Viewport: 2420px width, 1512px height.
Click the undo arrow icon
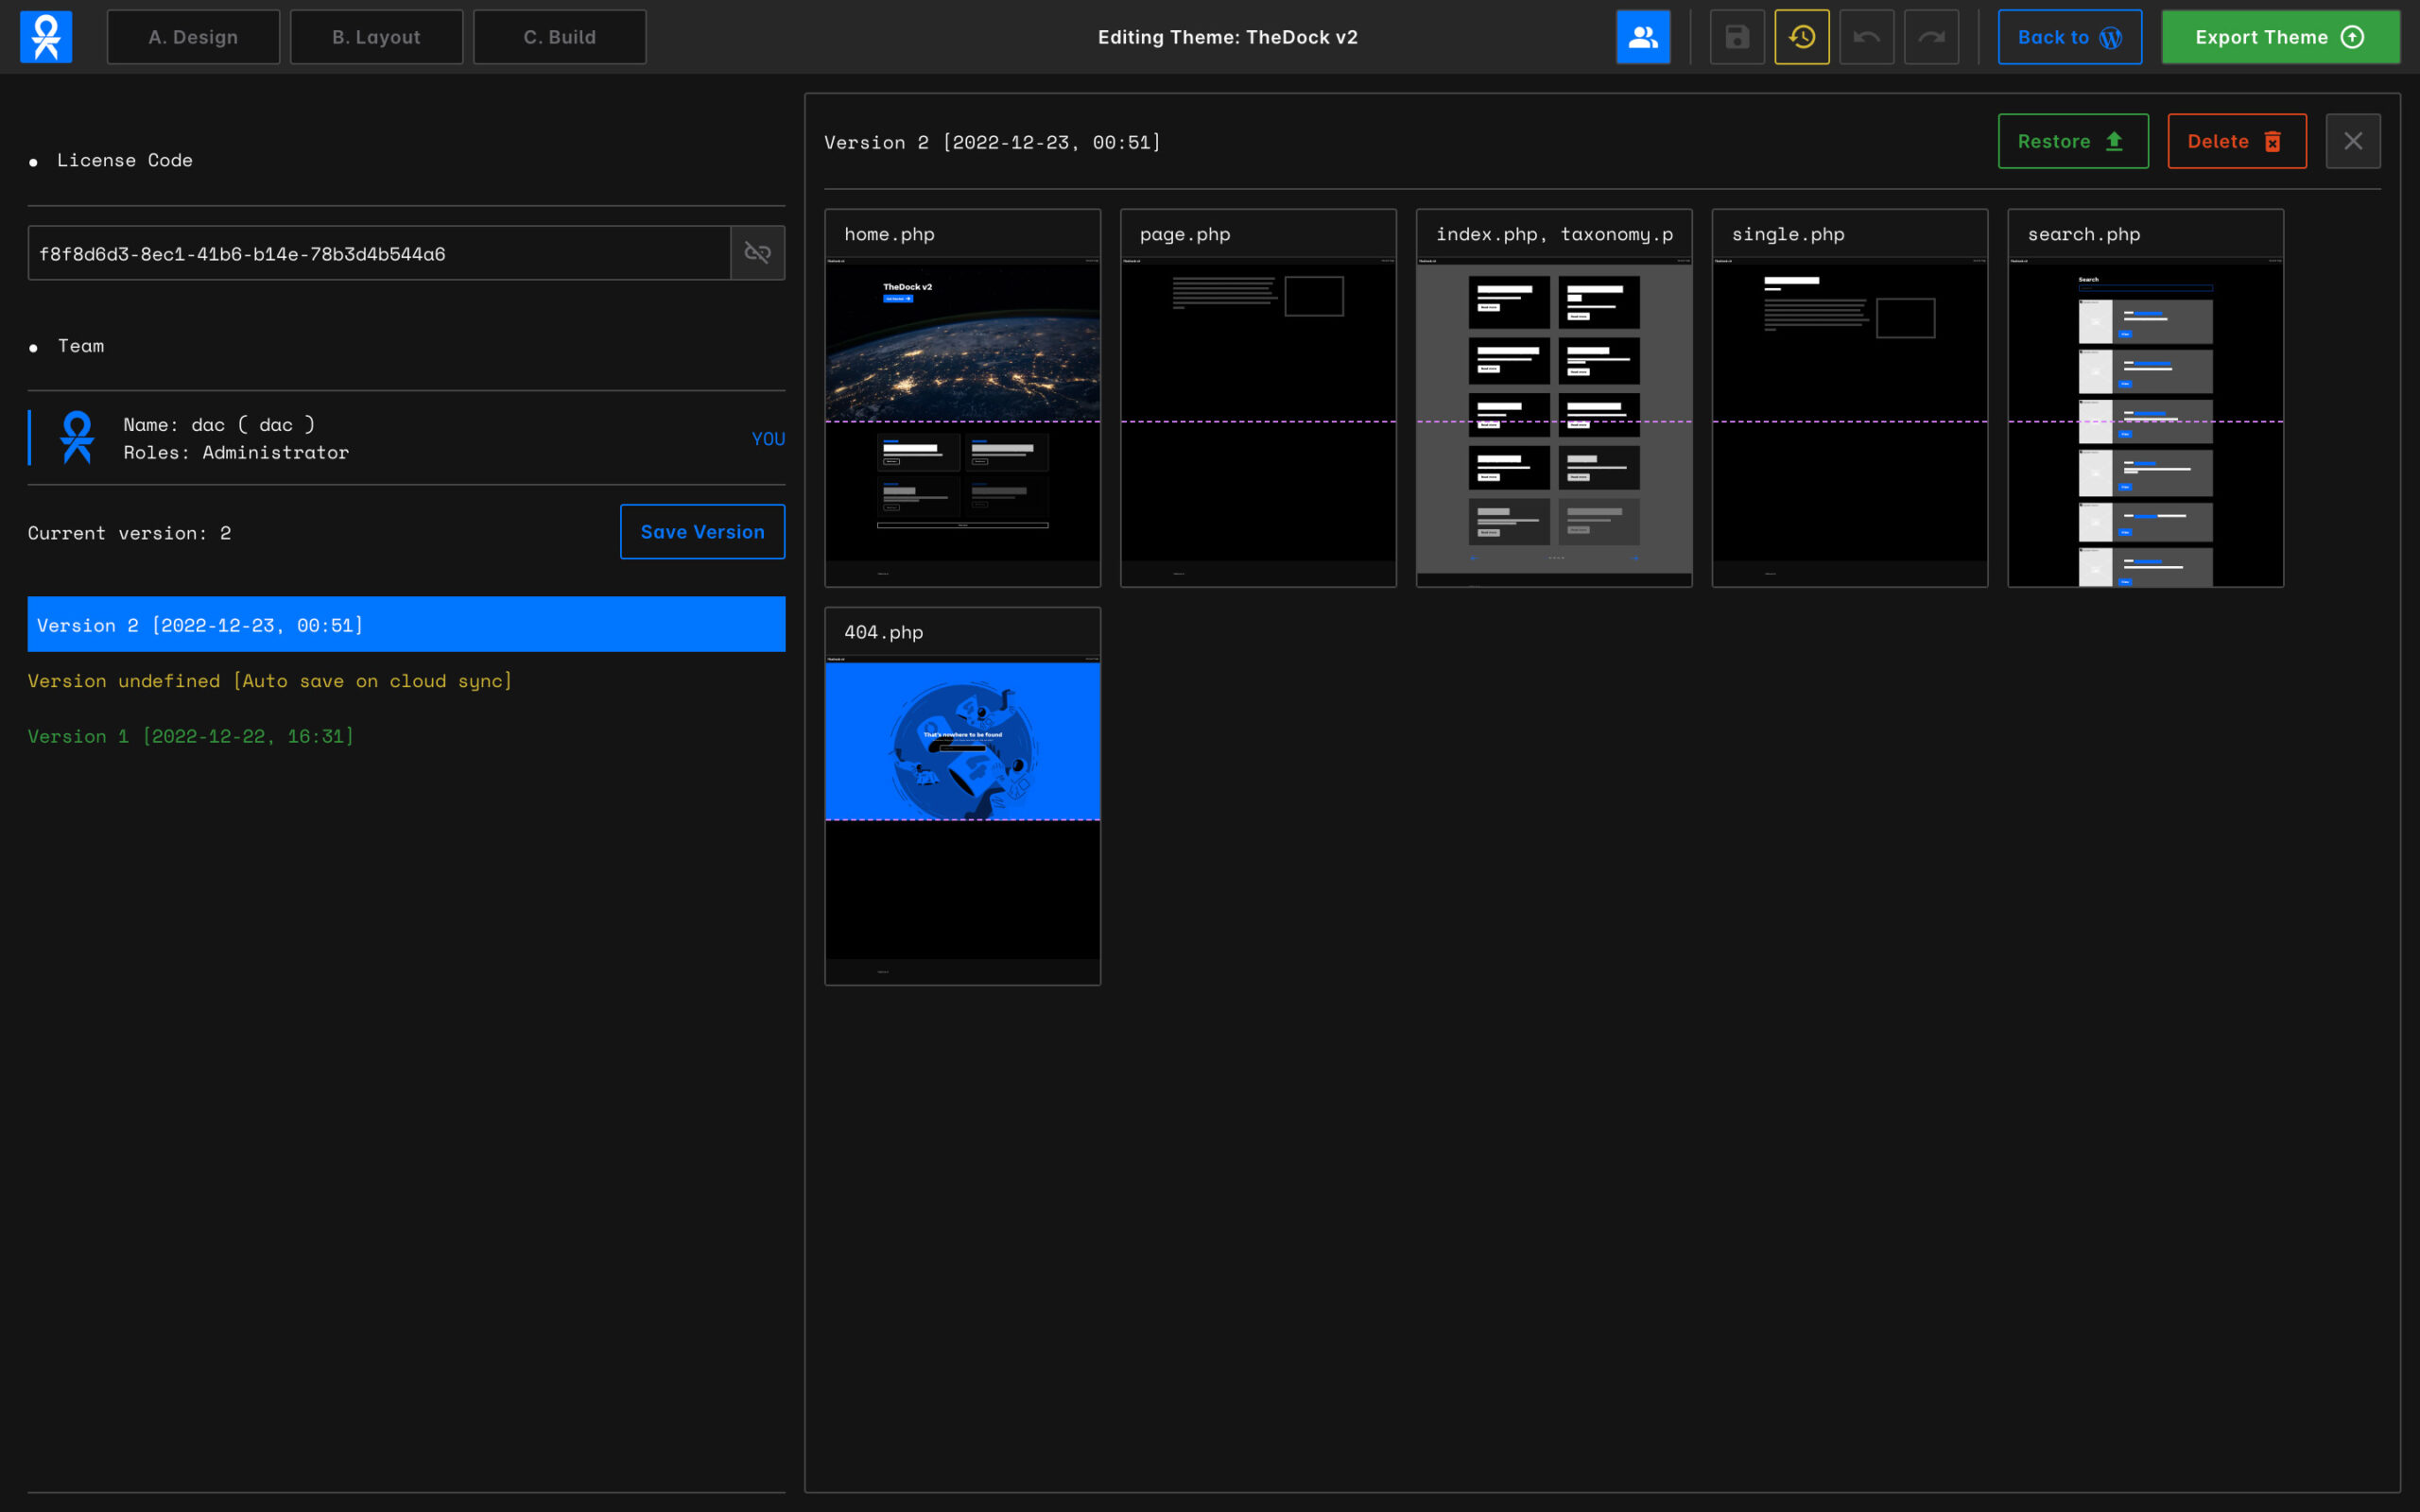pyautogui.click(x=1866, y=37)
